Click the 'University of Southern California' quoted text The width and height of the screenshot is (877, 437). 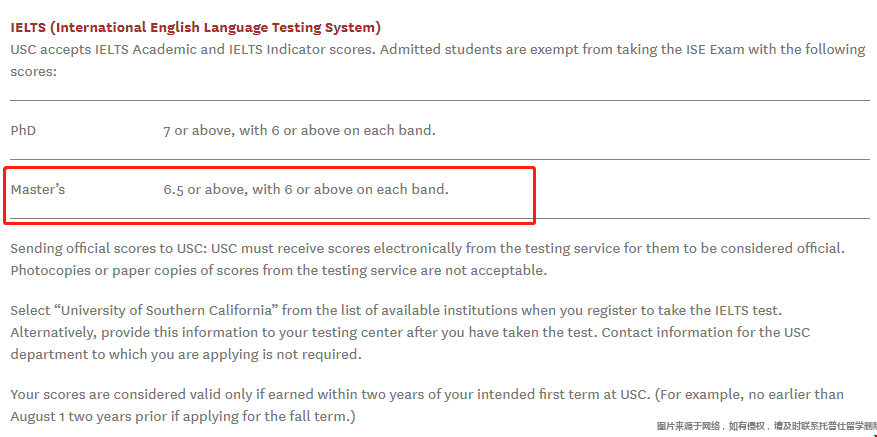pyautogui.click(x=170, y=310)
